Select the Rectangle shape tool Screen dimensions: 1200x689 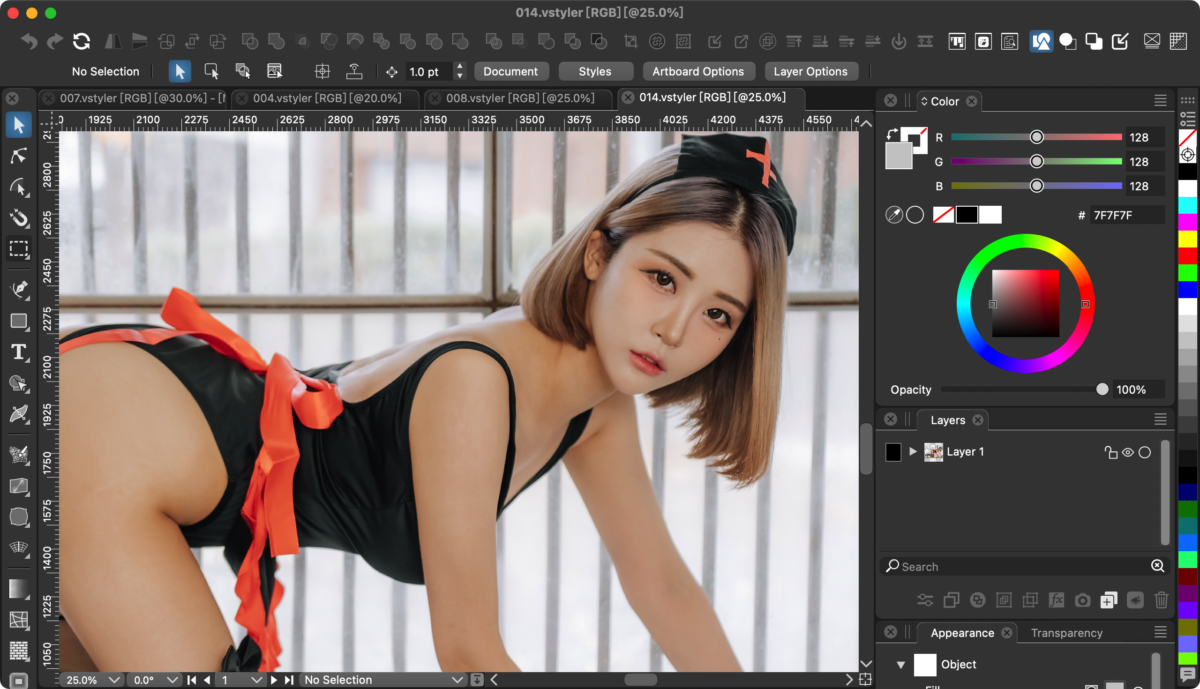pos(19,321)
